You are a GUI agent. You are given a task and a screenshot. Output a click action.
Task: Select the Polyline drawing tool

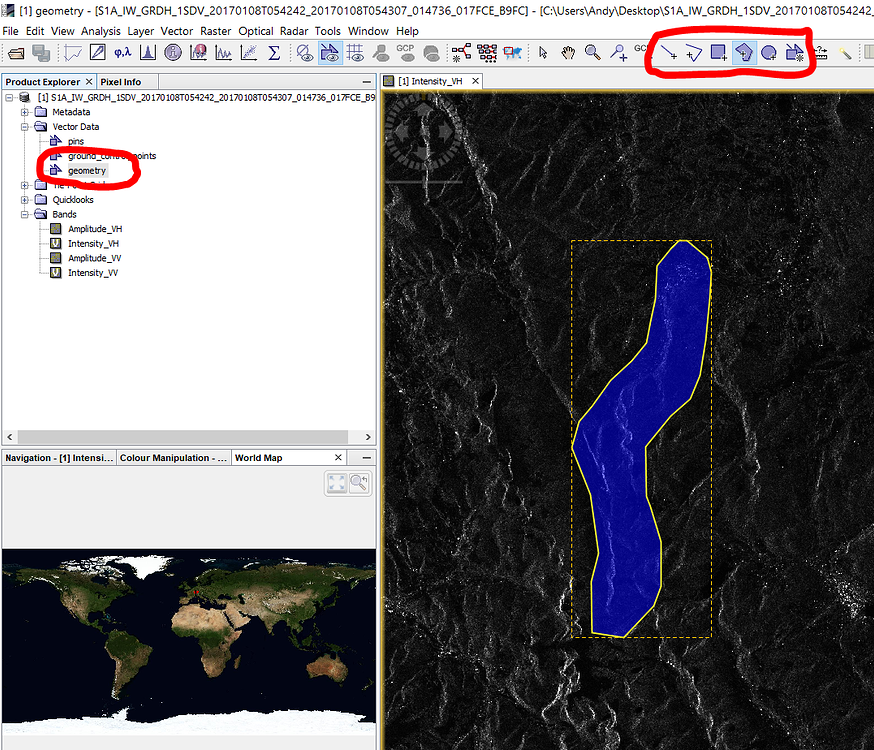(x=694, y=54)
